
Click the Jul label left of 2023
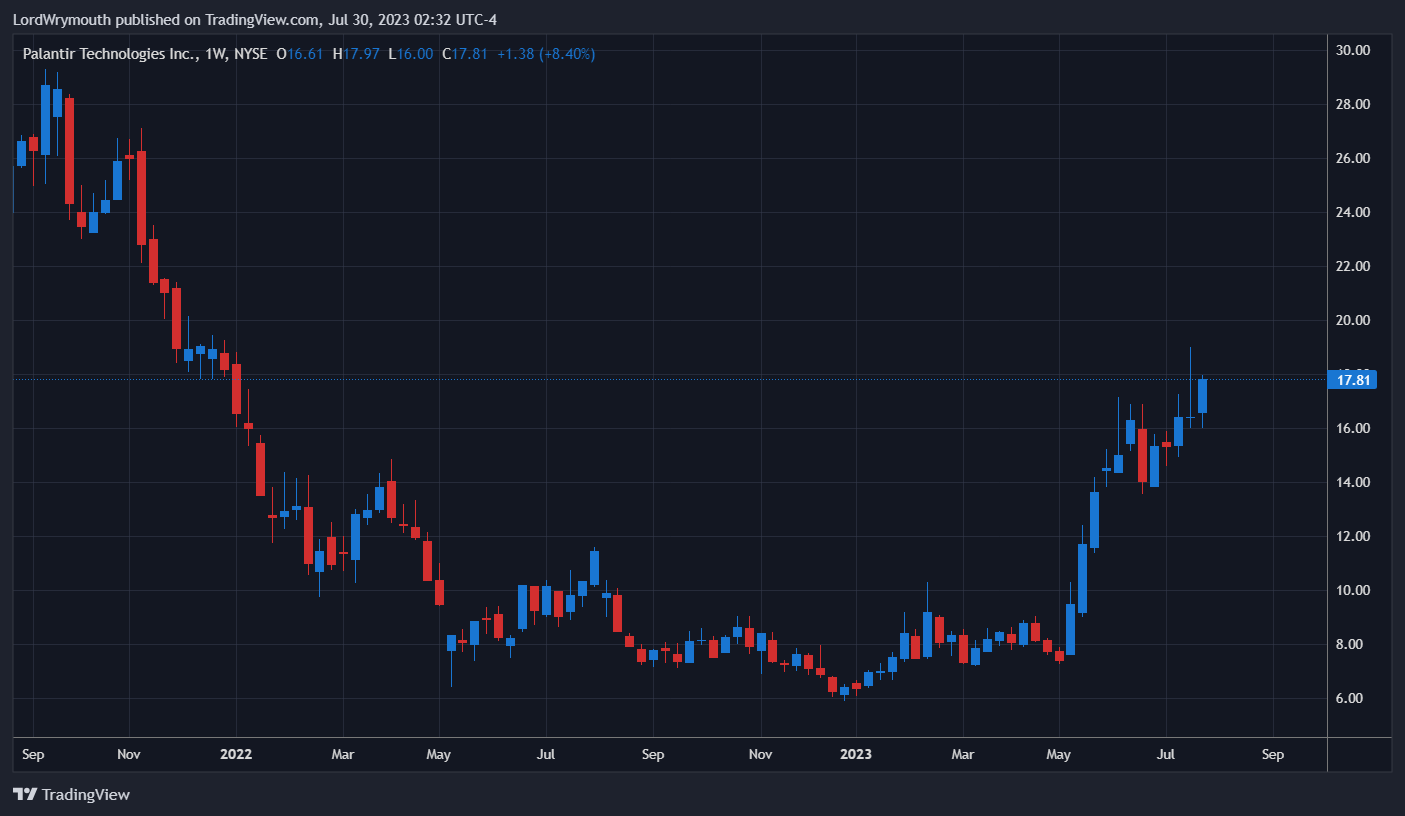click(545, 754)
